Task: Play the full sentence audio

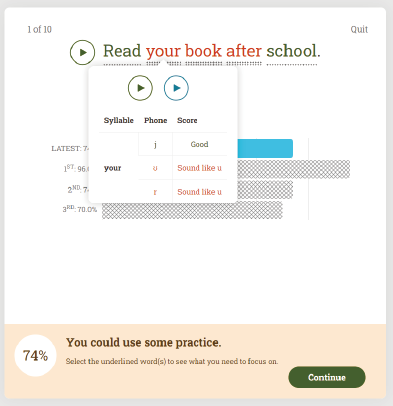Action: coord(82,52)
